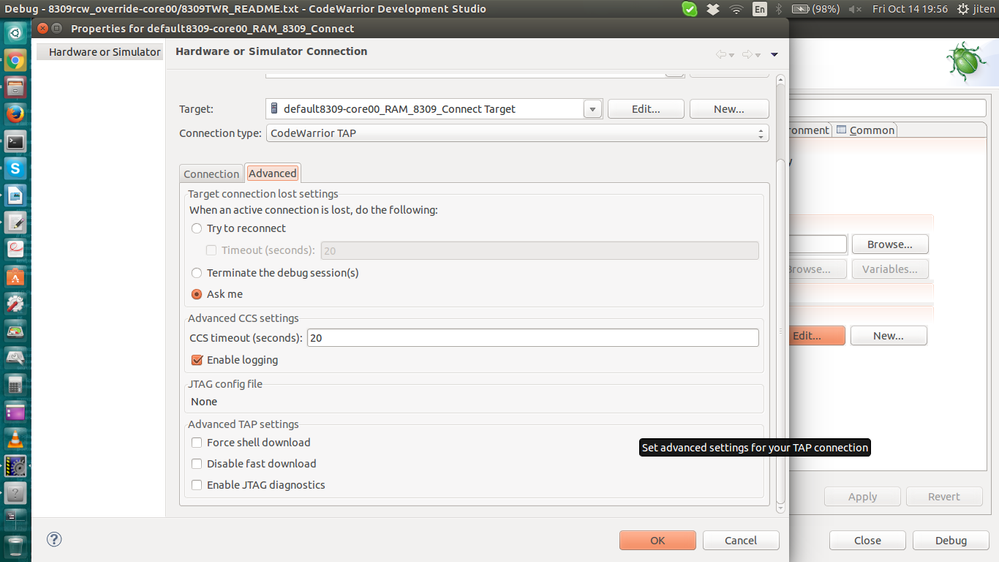Click OK to save properties
The height and width of the screenshot is (562, 999).
(658, 540)
